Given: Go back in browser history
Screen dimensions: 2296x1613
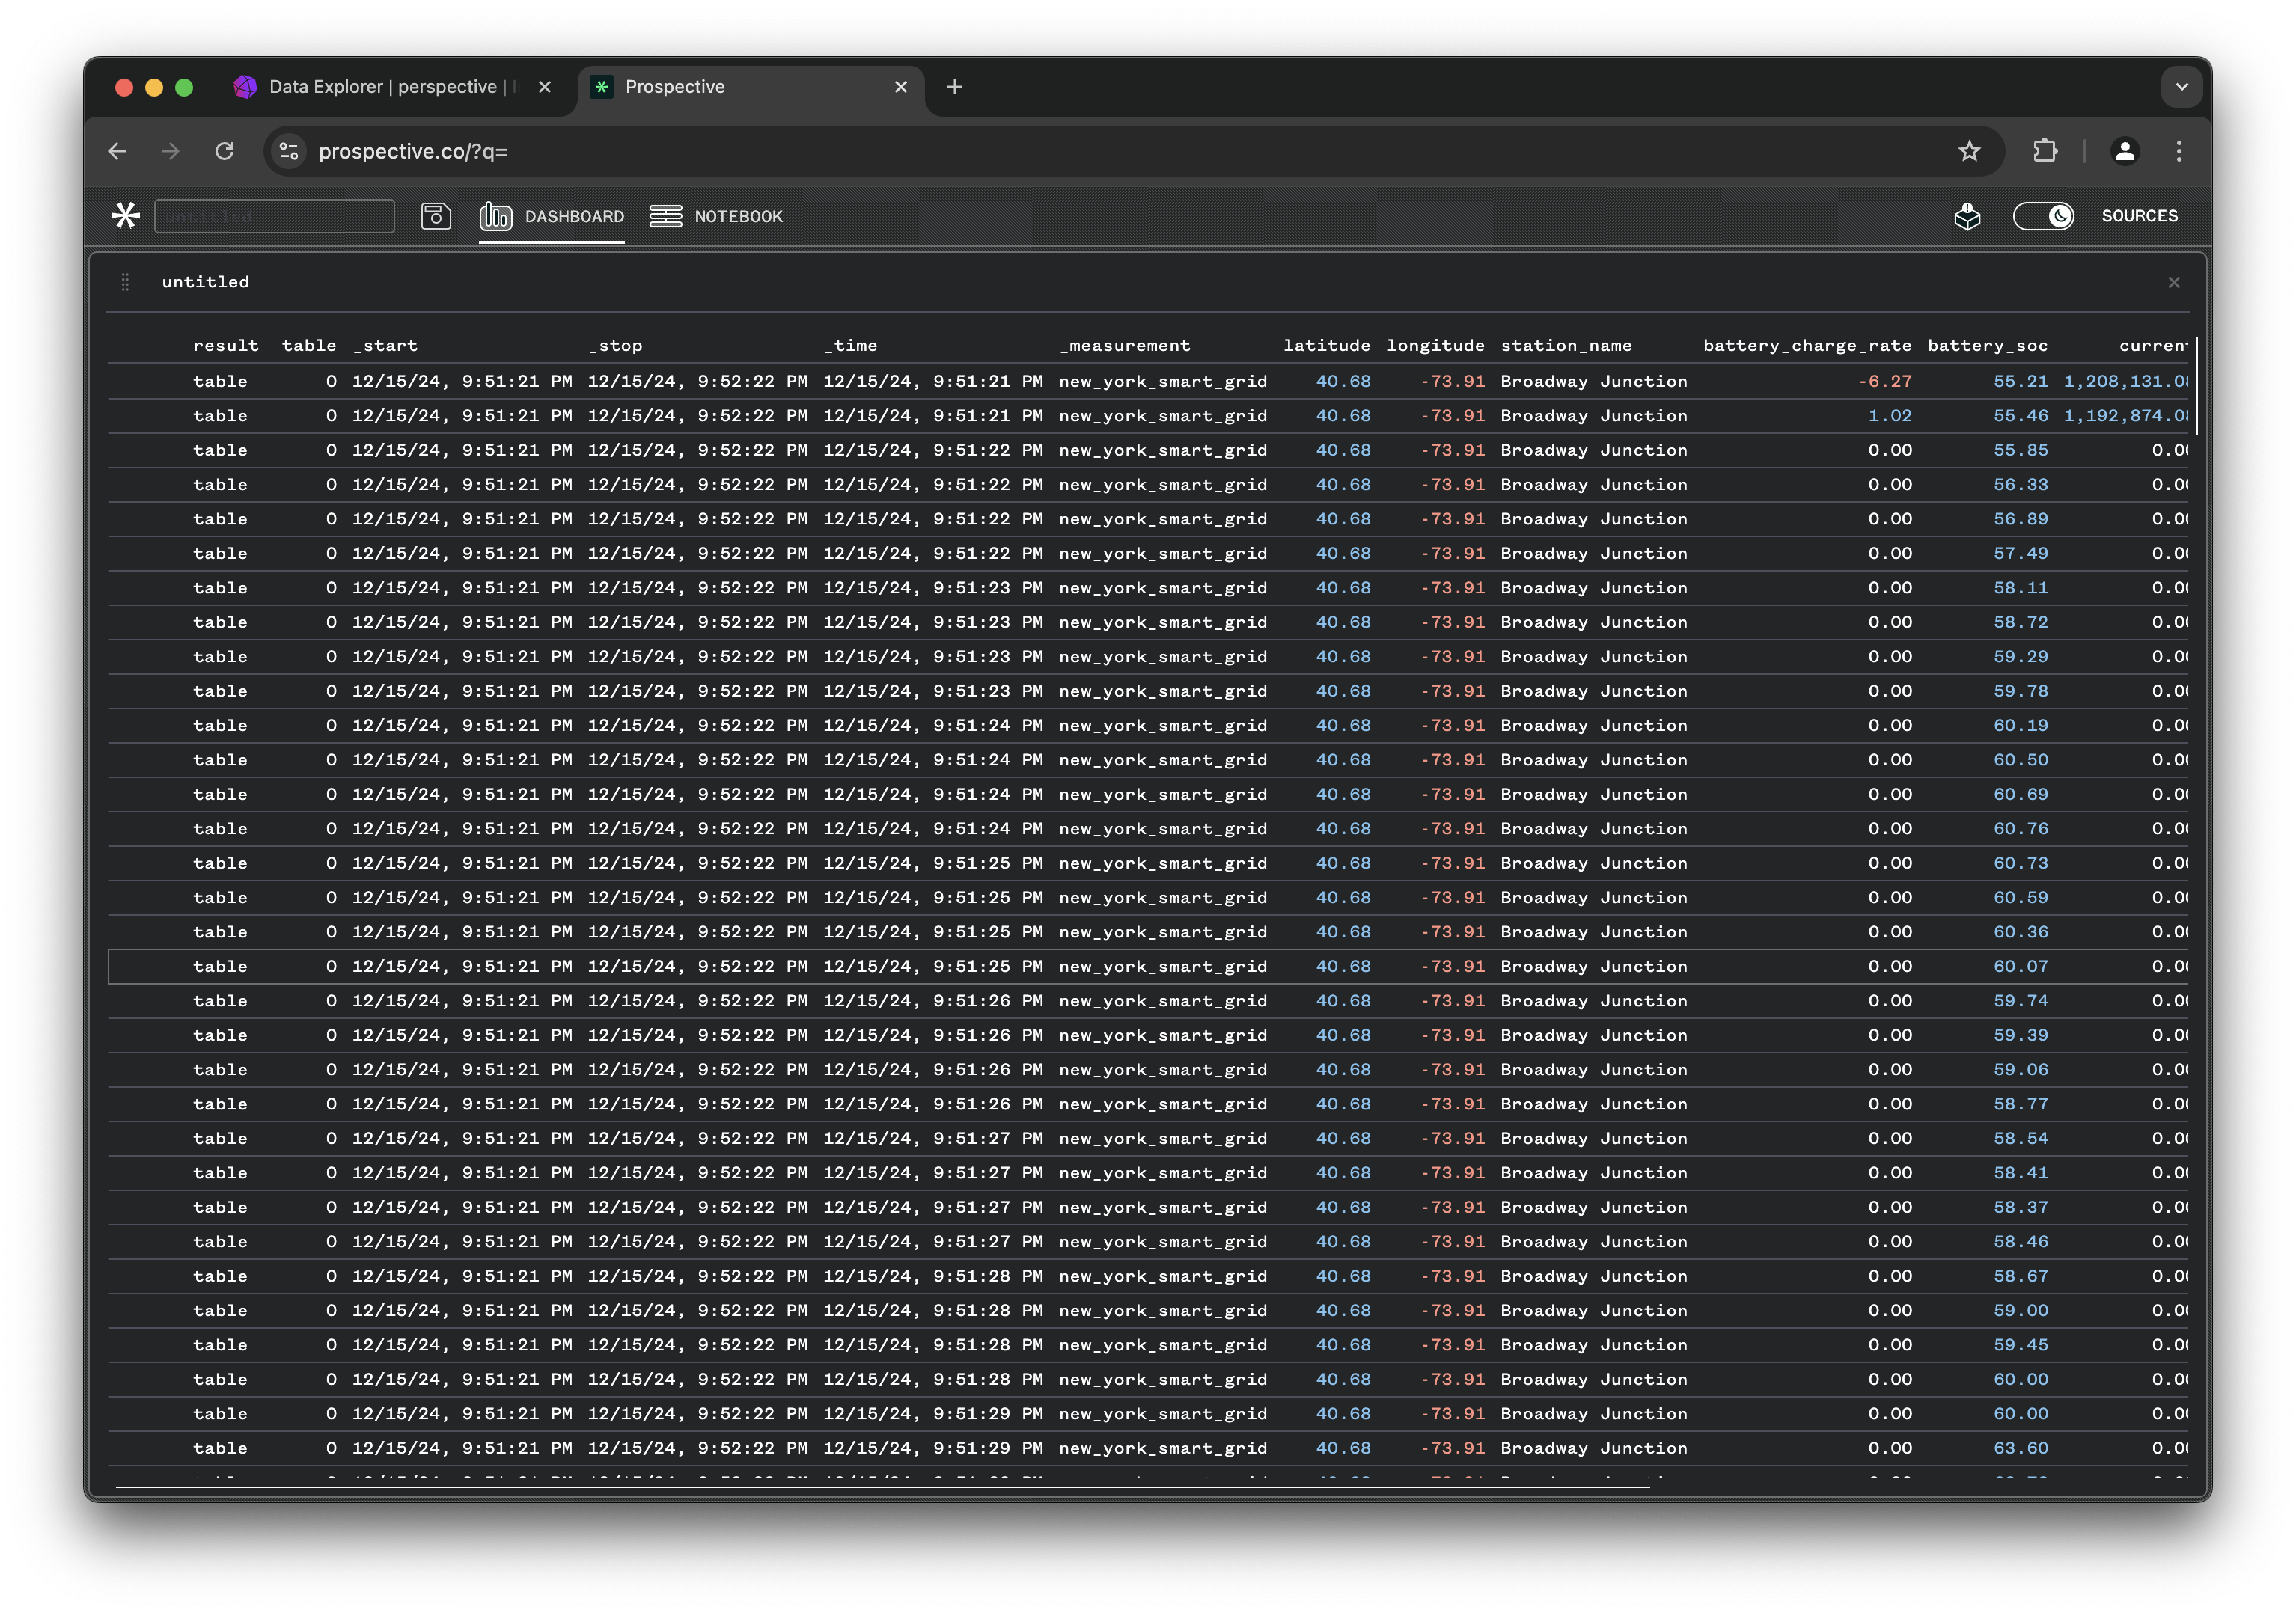Looking at the screenshot, I should click(117, 151).
